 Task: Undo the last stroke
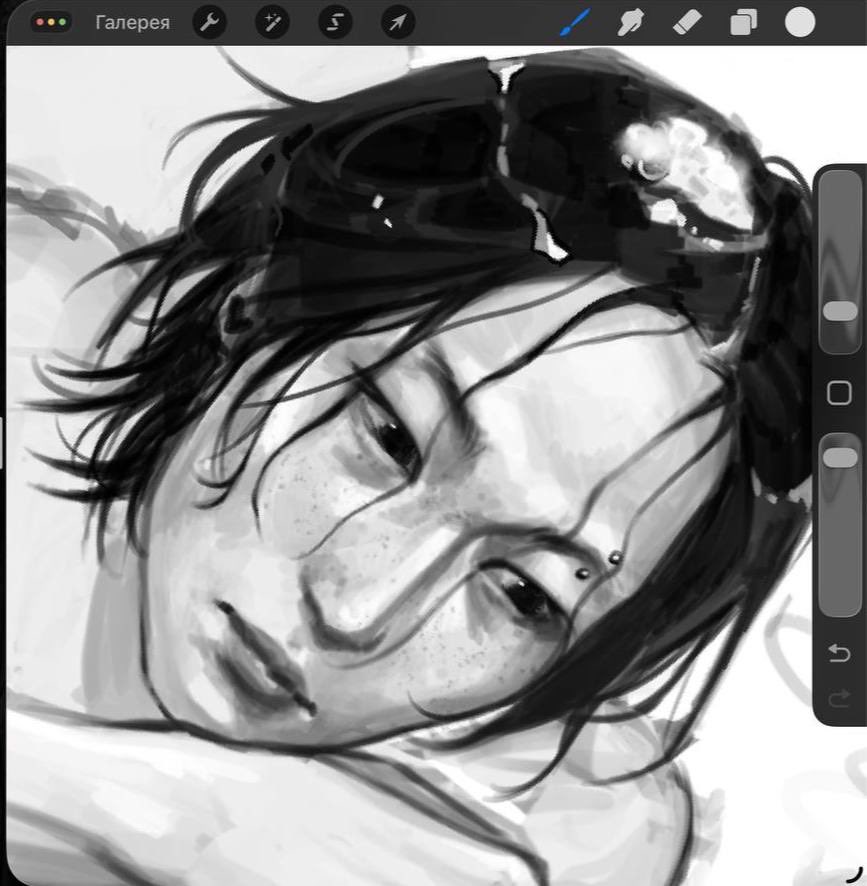(839, 653)
